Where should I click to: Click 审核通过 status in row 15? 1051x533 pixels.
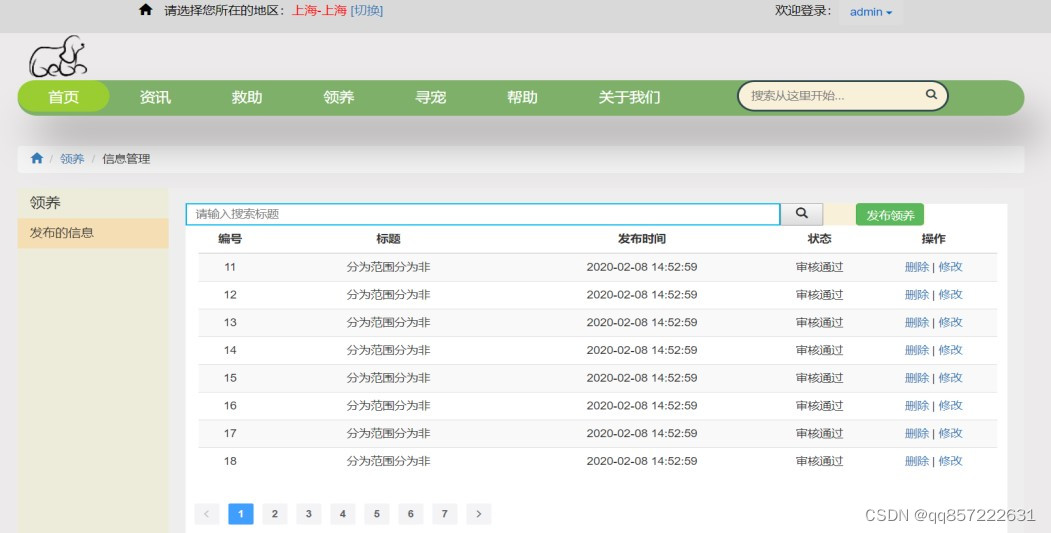click(819, 378)
